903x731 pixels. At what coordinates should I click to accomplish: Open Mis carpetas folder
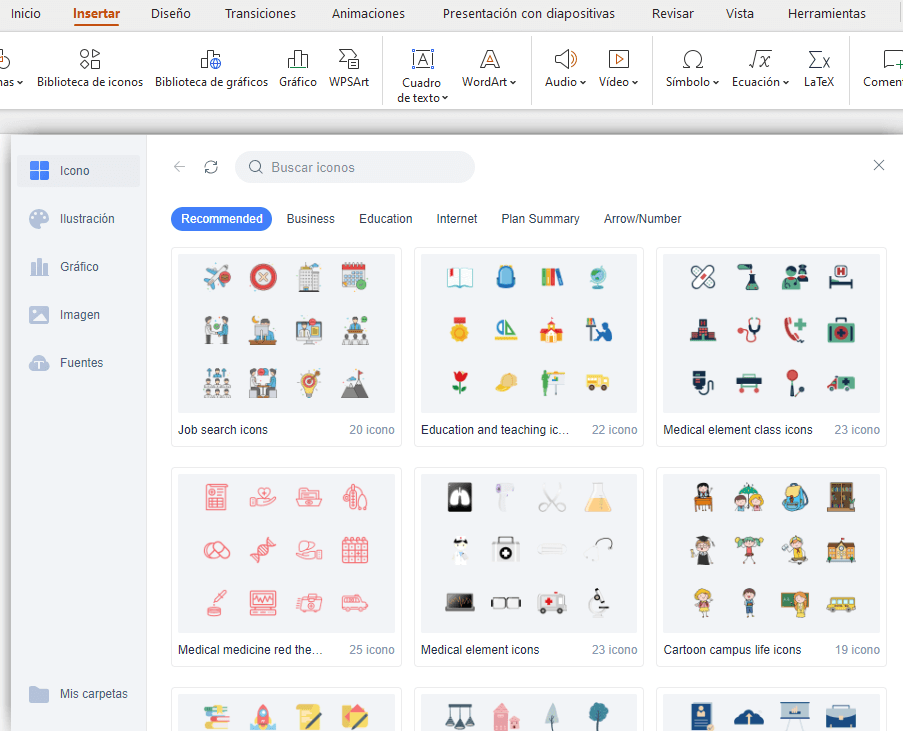coord(78,694)
